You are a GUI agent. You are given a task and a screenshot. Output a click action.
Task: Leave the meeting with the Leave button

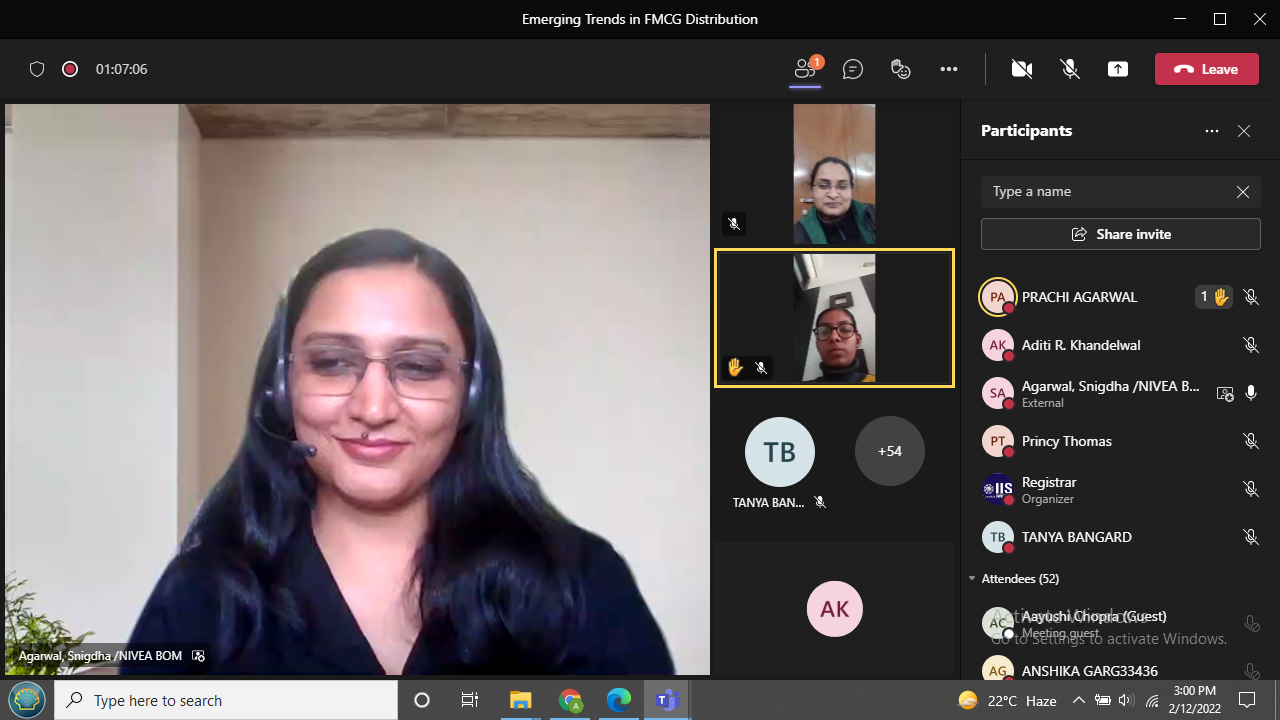click(1206, 69)
